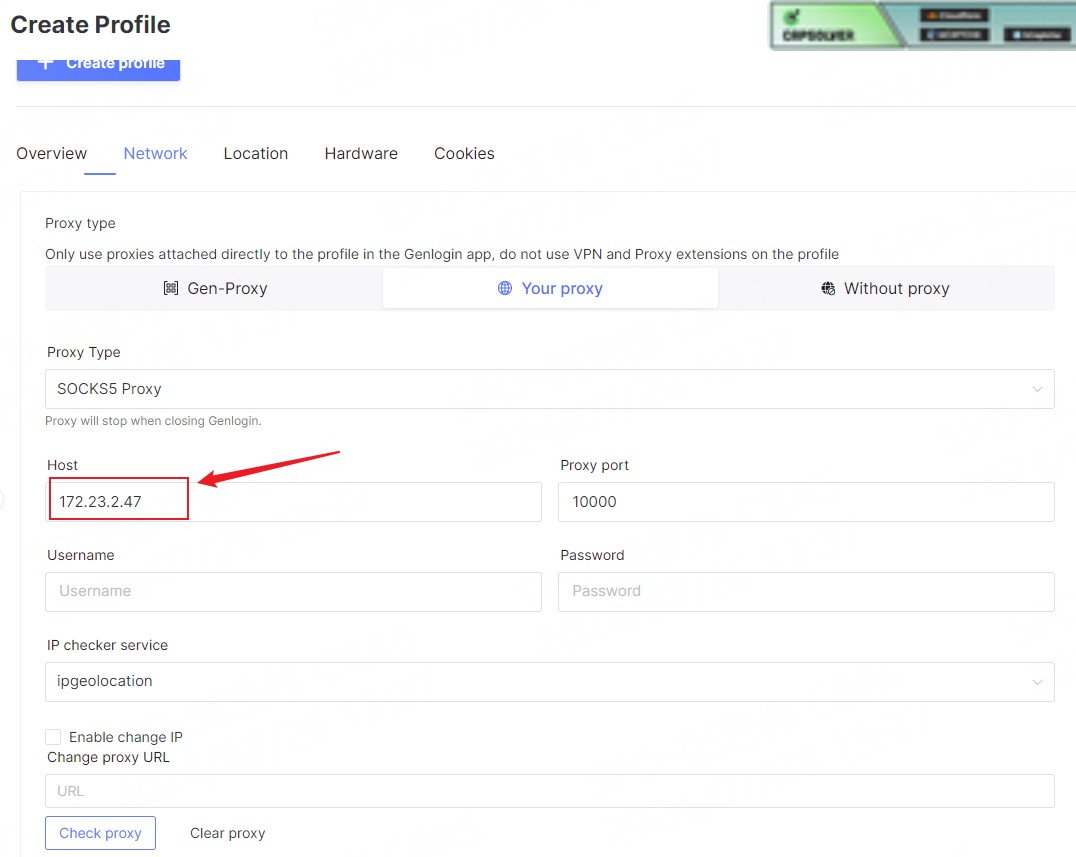Viewport: 1076px width, 857px height.
Task: Open the Location tab
Action: [x=256, y=153]
